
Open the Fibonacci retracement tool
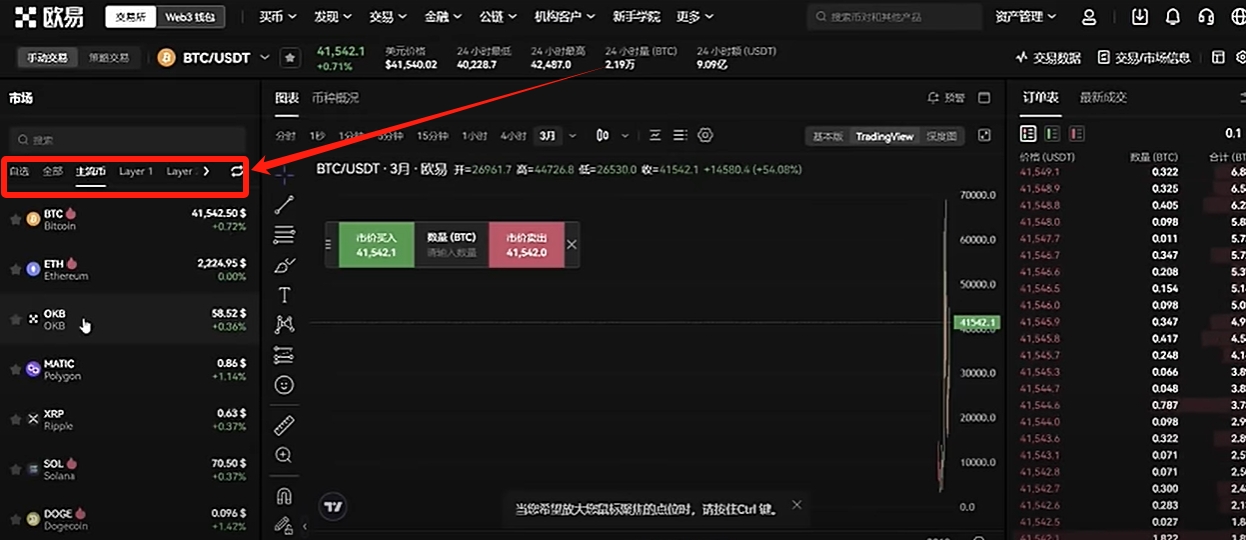pyautogui.click(x=284, y=235)
